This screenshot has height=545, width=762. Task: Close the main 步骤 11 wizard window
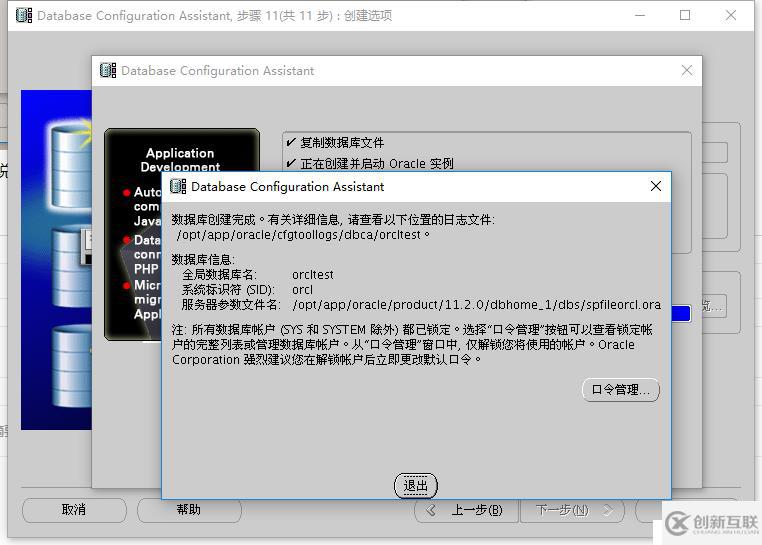(x=731, y=16)
